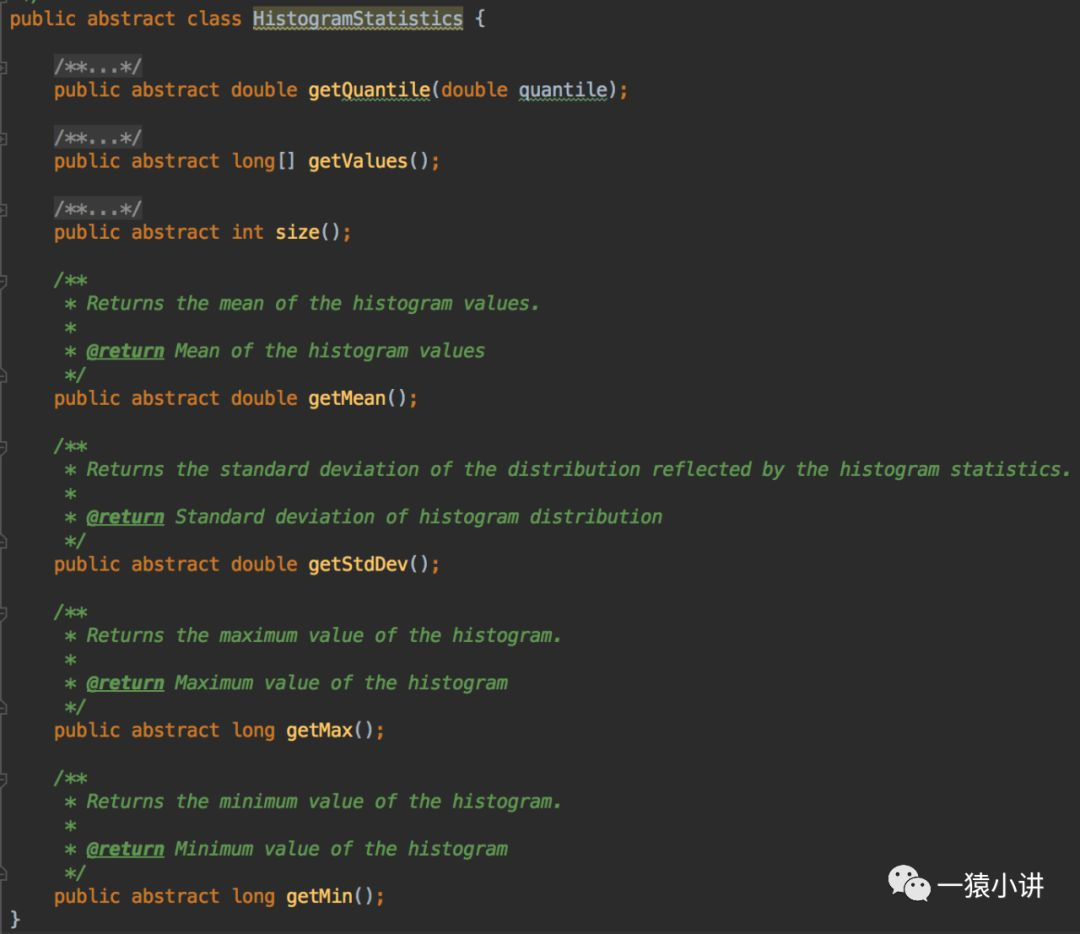Click the fold-end marker beside getMax Javadoc
Image resolution: width=1080 pixels, height=934 pixels.
pyautogui.click(x=4, y=707)
